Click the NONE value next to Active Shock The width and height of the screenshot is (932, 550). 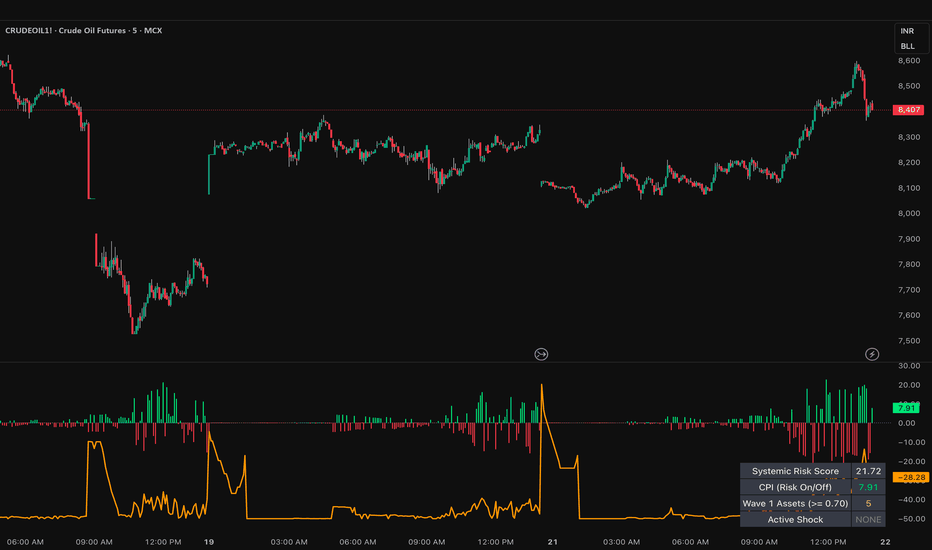pyautogui.click(x=868, y=519)
